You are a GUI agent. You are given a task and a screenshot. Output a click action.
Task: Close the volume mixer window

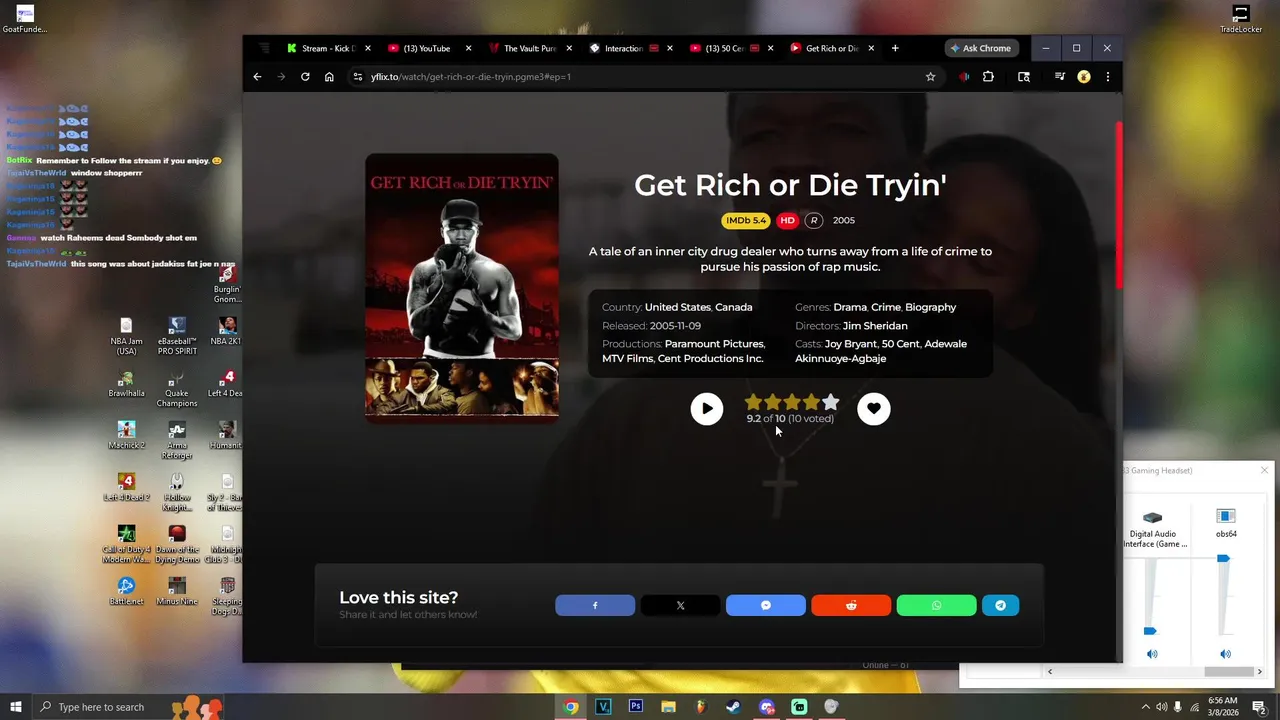1264,470
